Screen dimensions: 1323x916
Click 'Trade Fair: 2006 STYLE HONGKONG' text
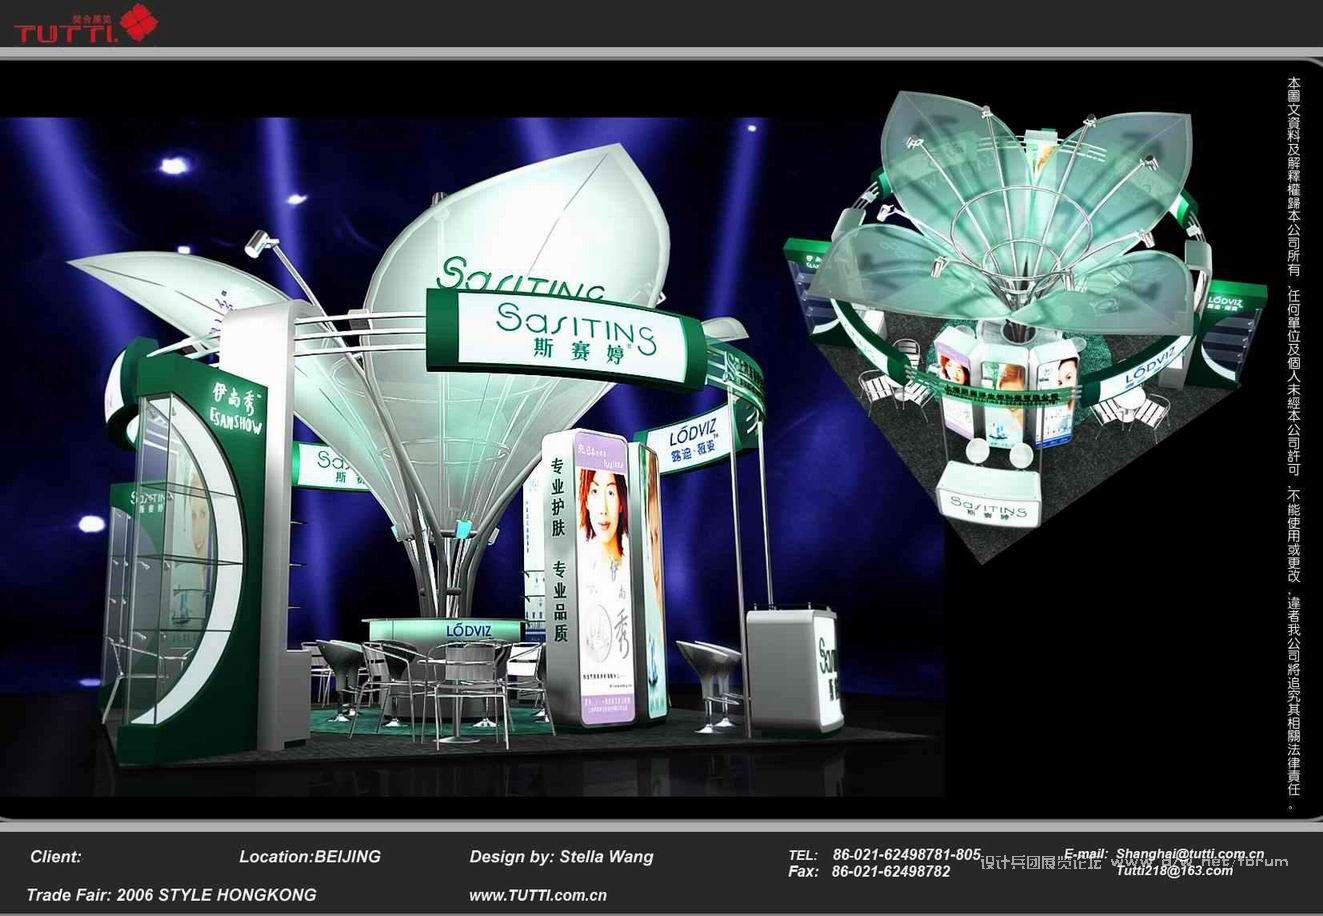(x=171, y=895)
